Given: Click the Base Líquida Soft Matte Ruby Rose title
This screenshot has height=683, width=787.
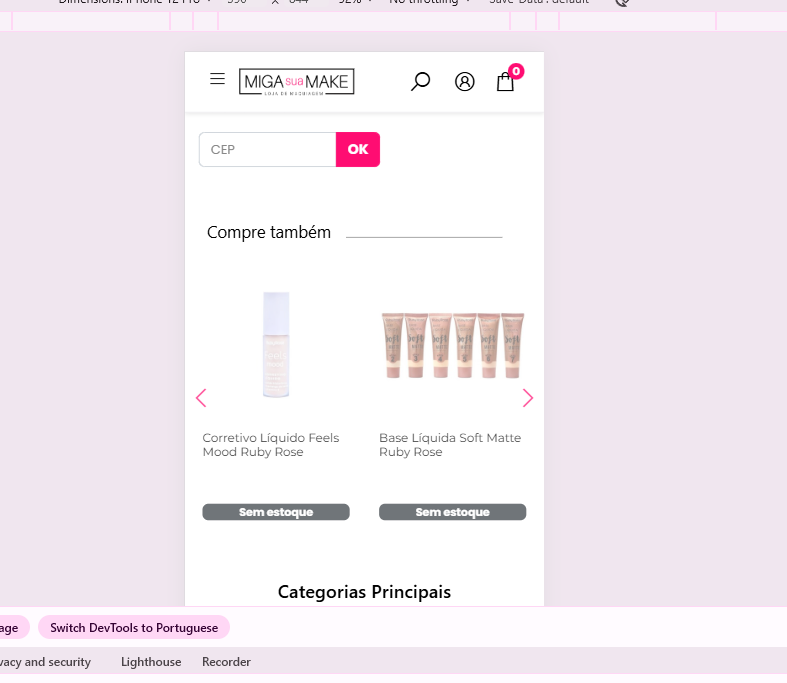Looking at the screenshot, I should pyautogui.click(x=450, y=445).
